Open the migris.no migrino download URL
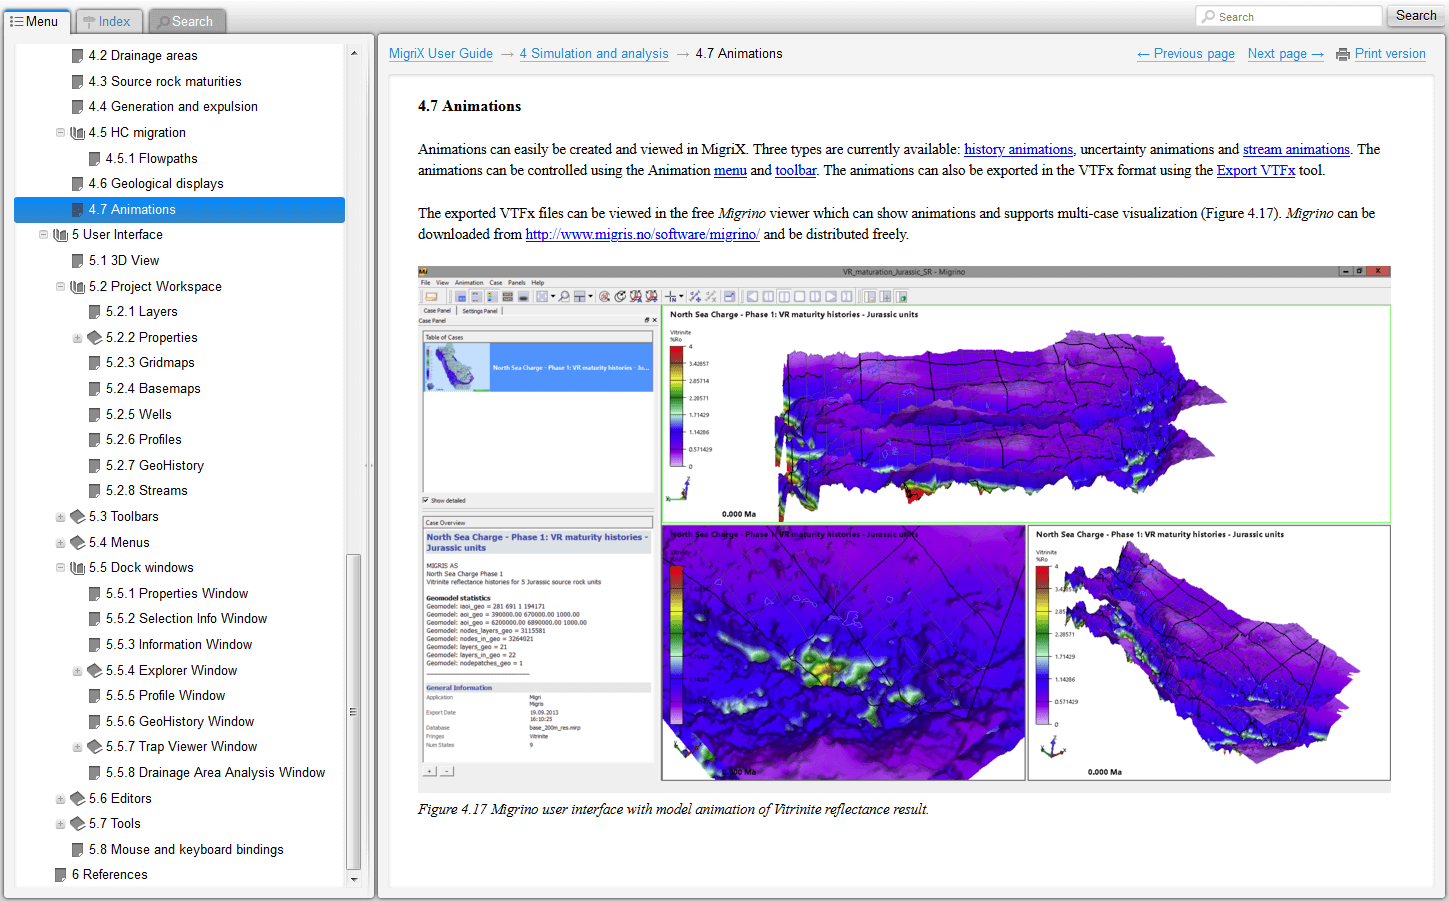 [x=642, y=234]
